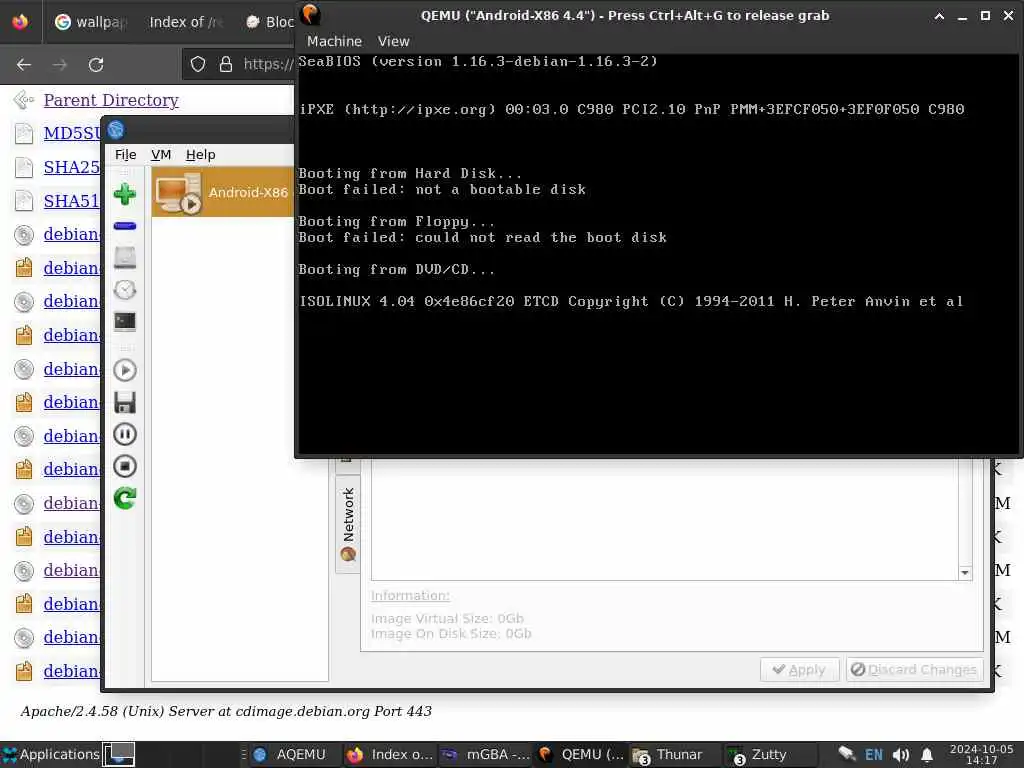
Task: Switch to the vertical Network tab in AQEMU
Action: (x=348, y=524)
